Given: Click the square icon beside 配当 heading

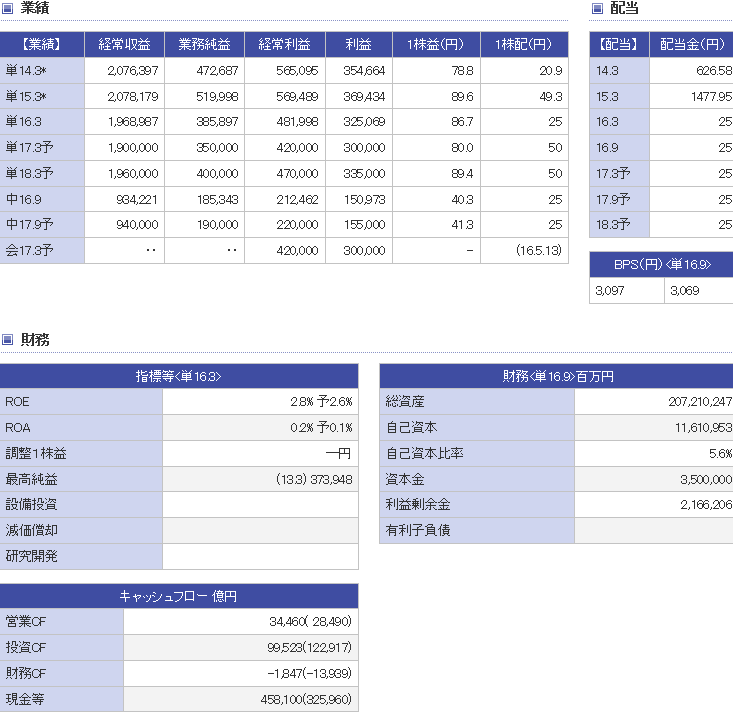Looking at the screenshot, I should coord(598,9).
